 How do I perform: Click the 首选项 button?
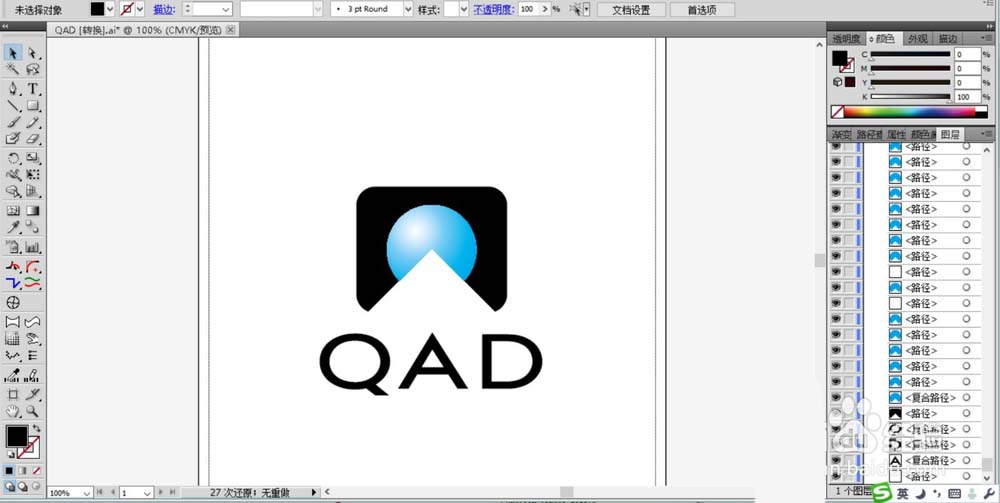(x=702, y=10)
